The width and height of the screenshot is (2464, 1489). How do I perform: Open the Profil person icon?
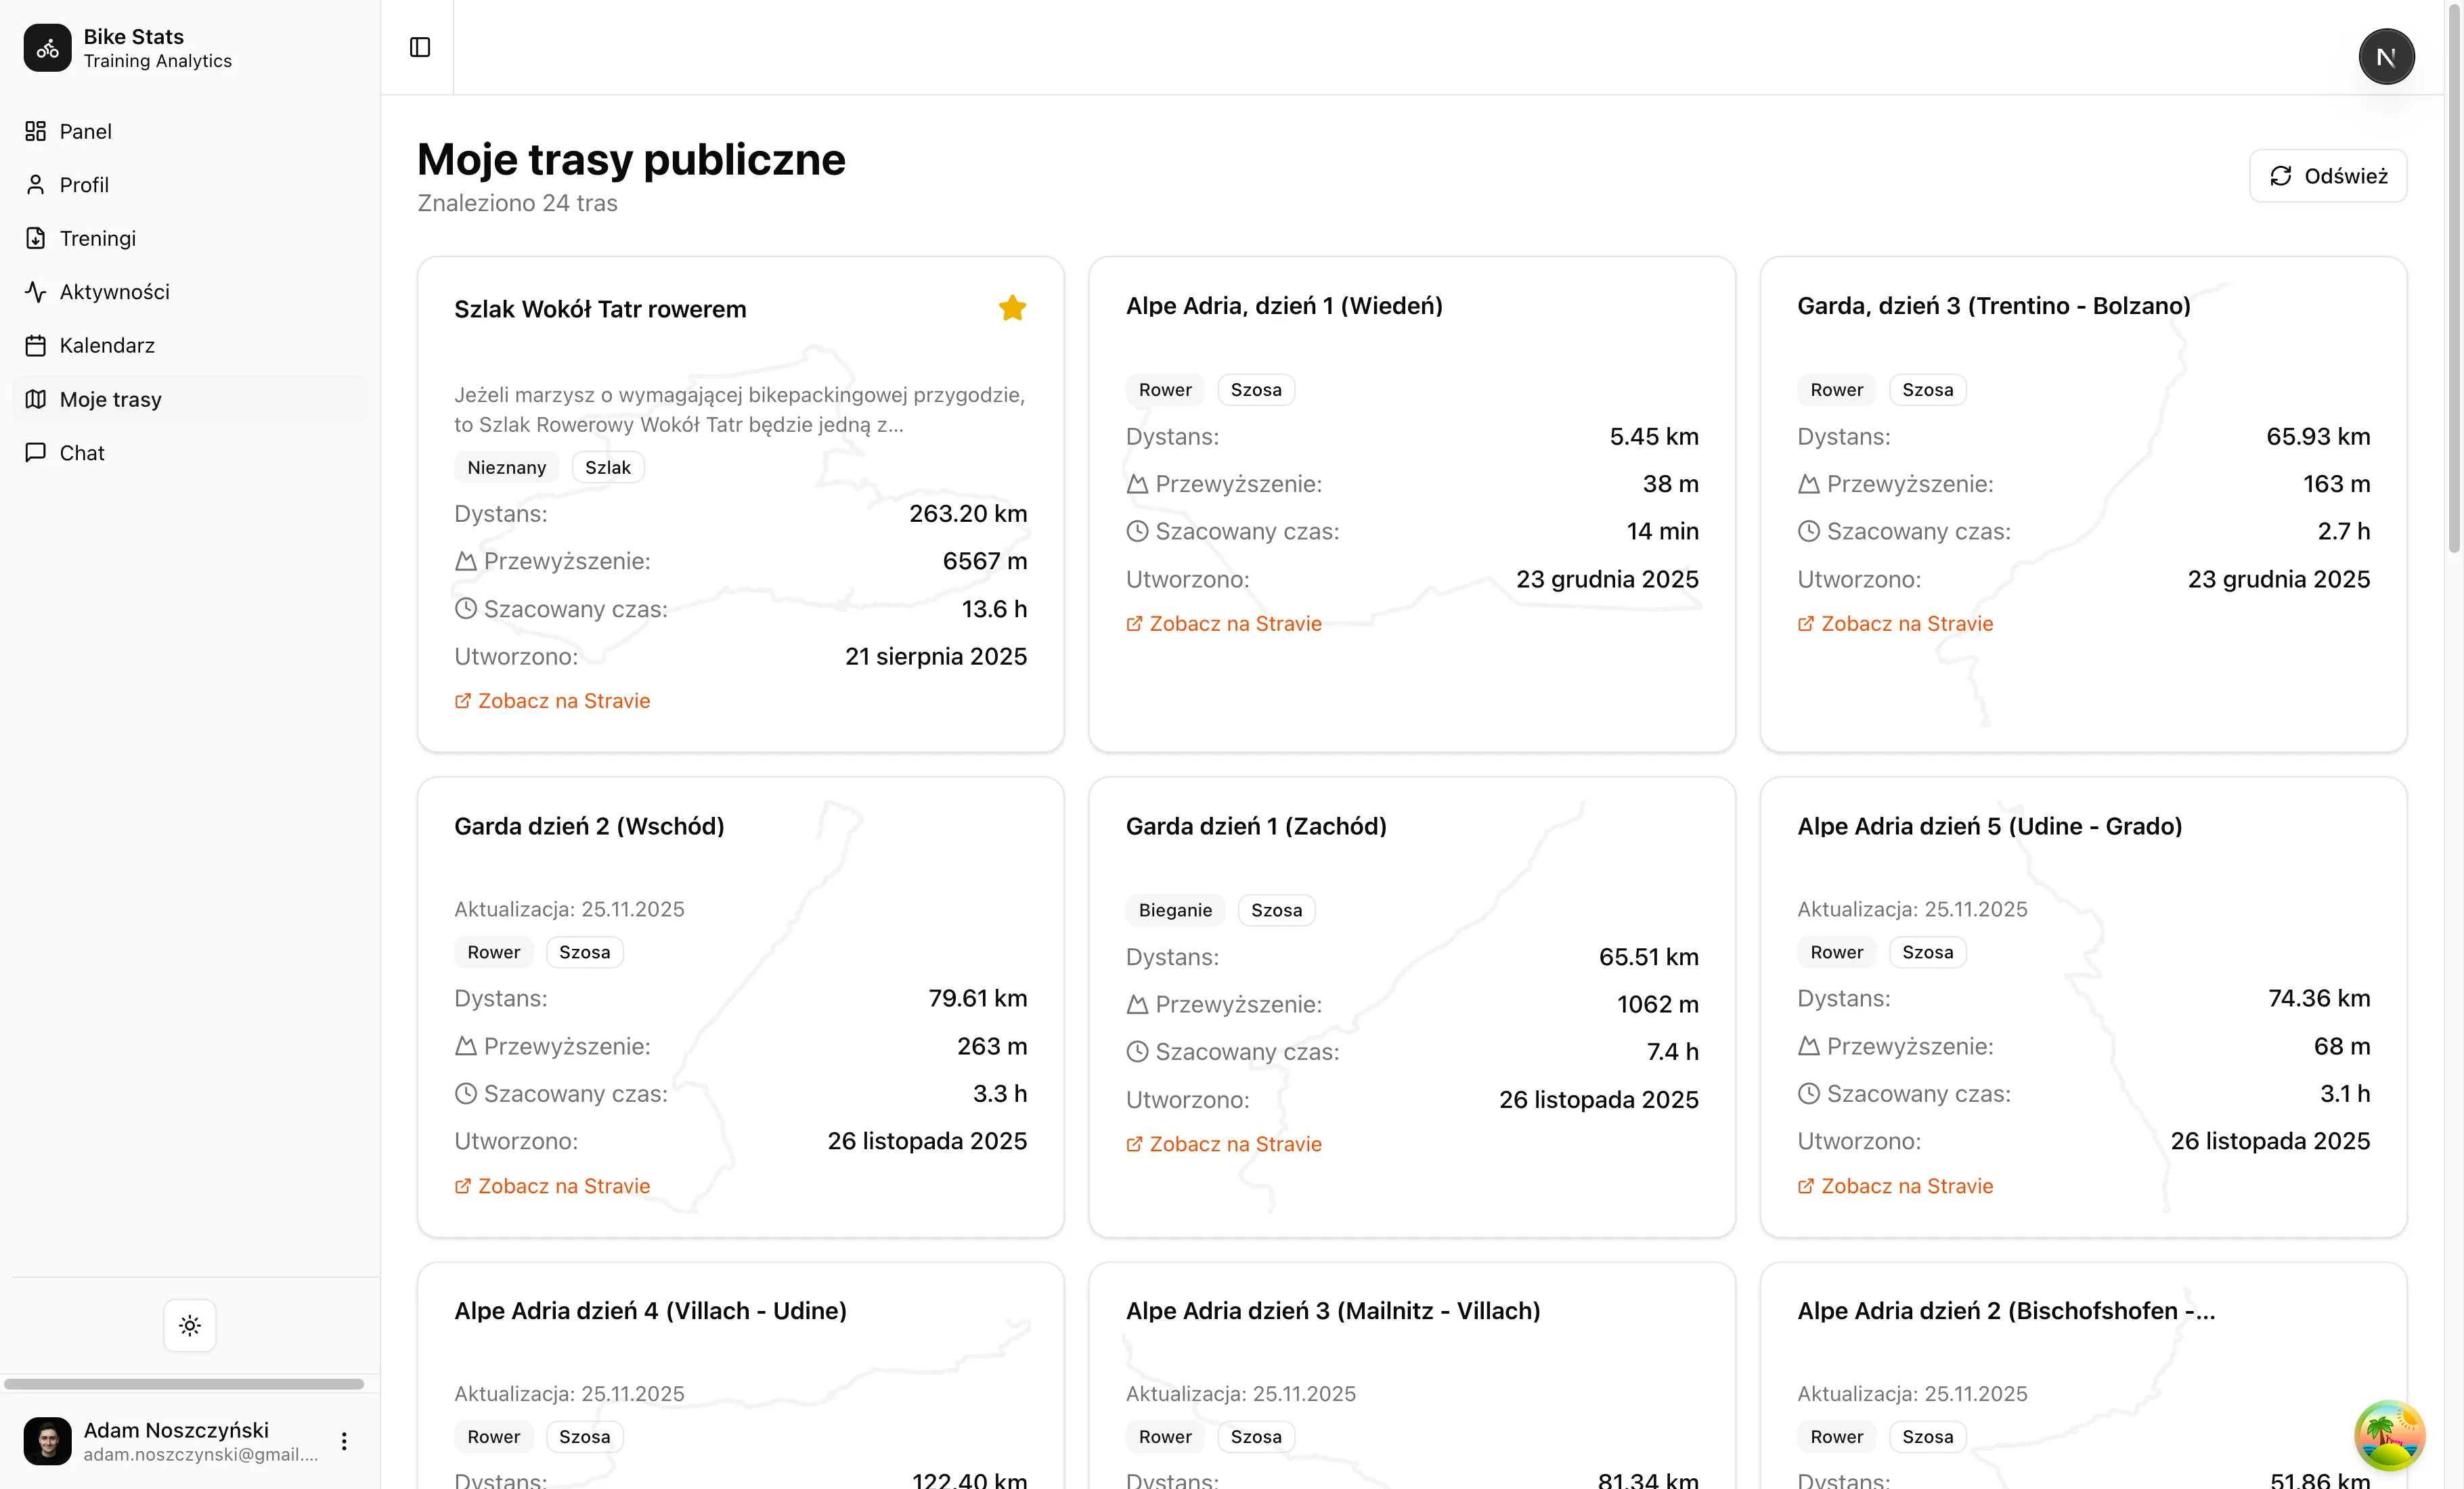[36, 185]
